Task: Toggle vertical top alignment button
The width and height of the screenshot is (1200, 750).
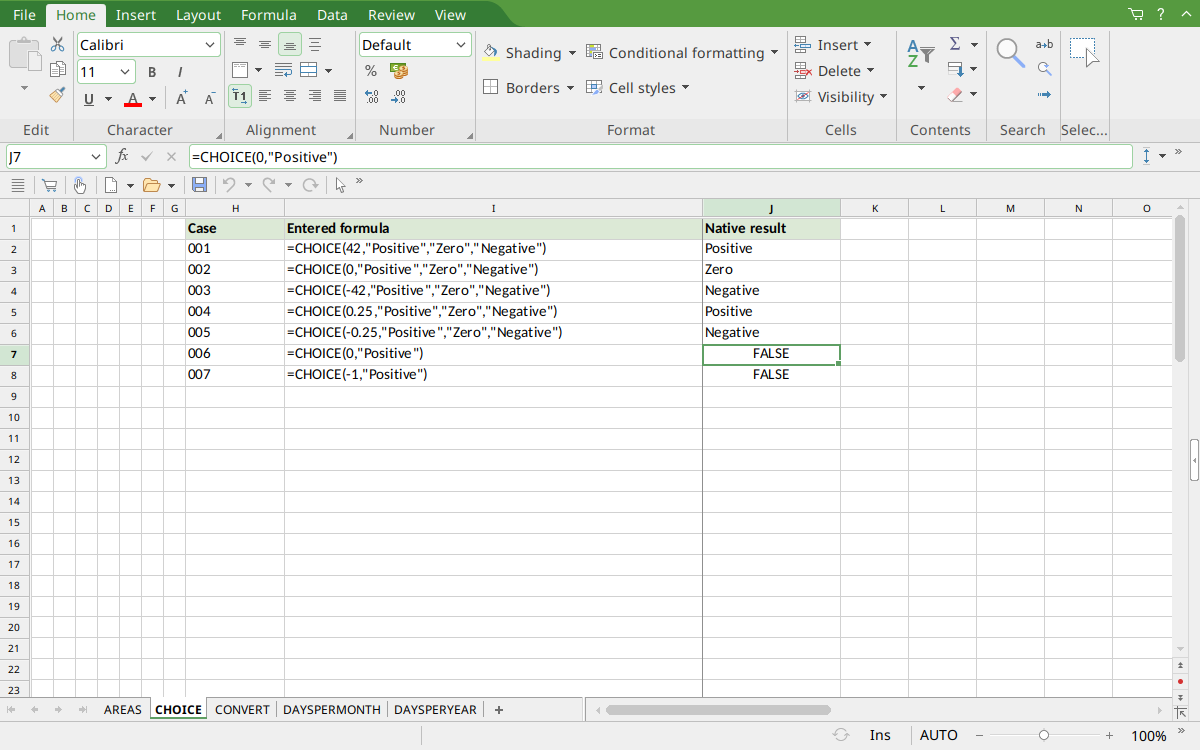Action: click(240, 44)
